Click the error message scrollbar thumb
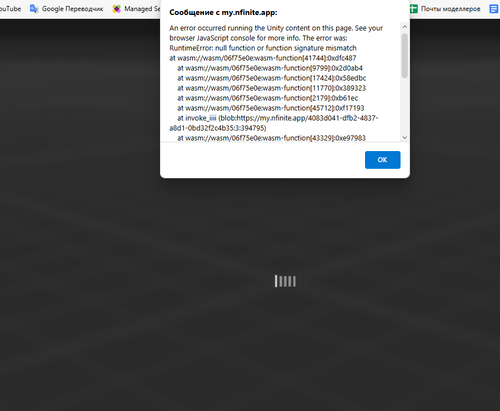Viewport: 500px width, 411px height. tap(405, 56)
